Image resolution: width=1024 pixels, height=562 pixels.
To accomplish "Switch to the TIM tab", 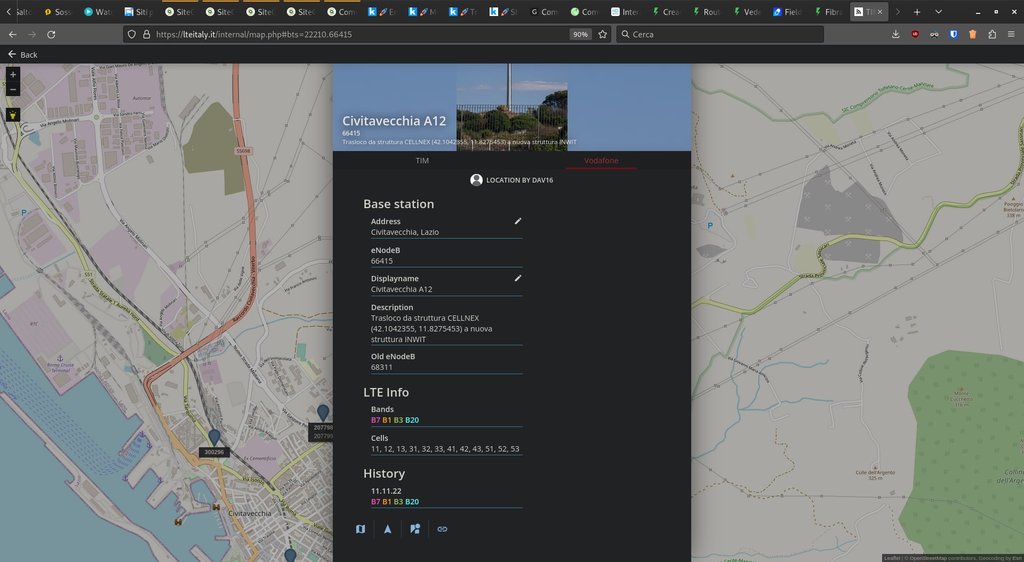I will [x=422, y=160].
